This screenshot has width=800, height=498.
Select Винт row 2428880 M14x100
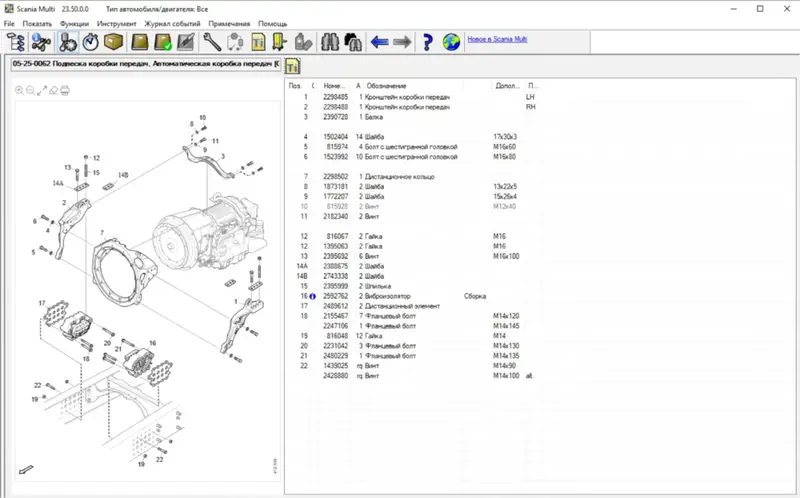pyautogui.click(x=411, y=376)
